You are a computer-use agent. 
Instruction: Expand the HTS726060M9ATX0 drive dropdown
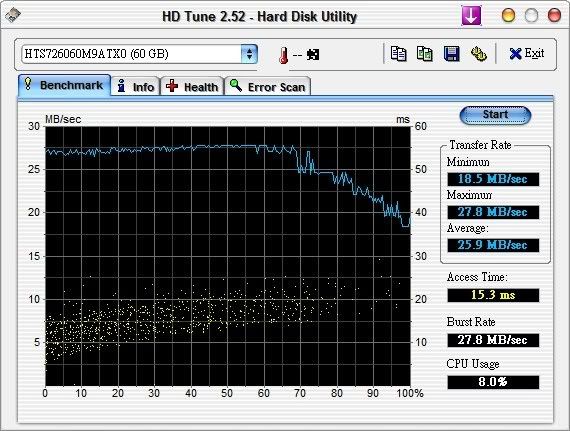(x=249, y=54)
